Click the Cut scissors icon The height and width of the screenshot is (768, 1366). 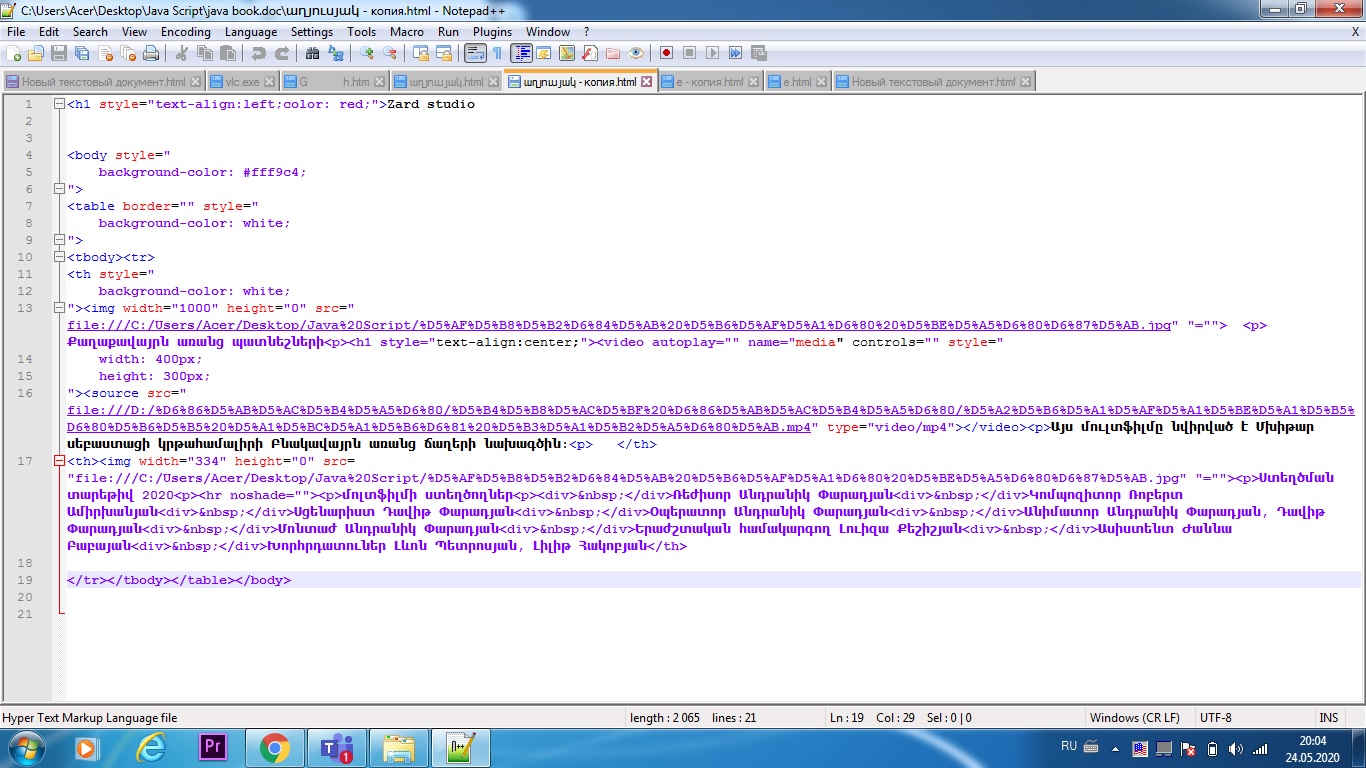coord(182,53)
